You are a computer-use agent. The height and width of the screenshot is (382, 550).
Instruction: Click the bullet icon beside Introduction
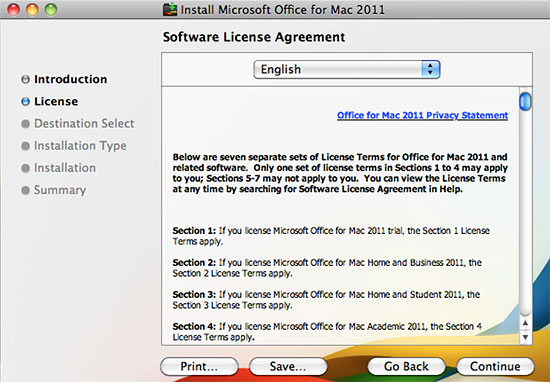point(25,79)
